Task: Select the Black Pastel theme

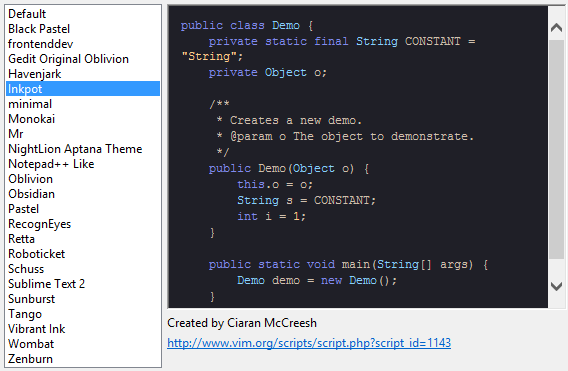Action: [x=83, y=29]
